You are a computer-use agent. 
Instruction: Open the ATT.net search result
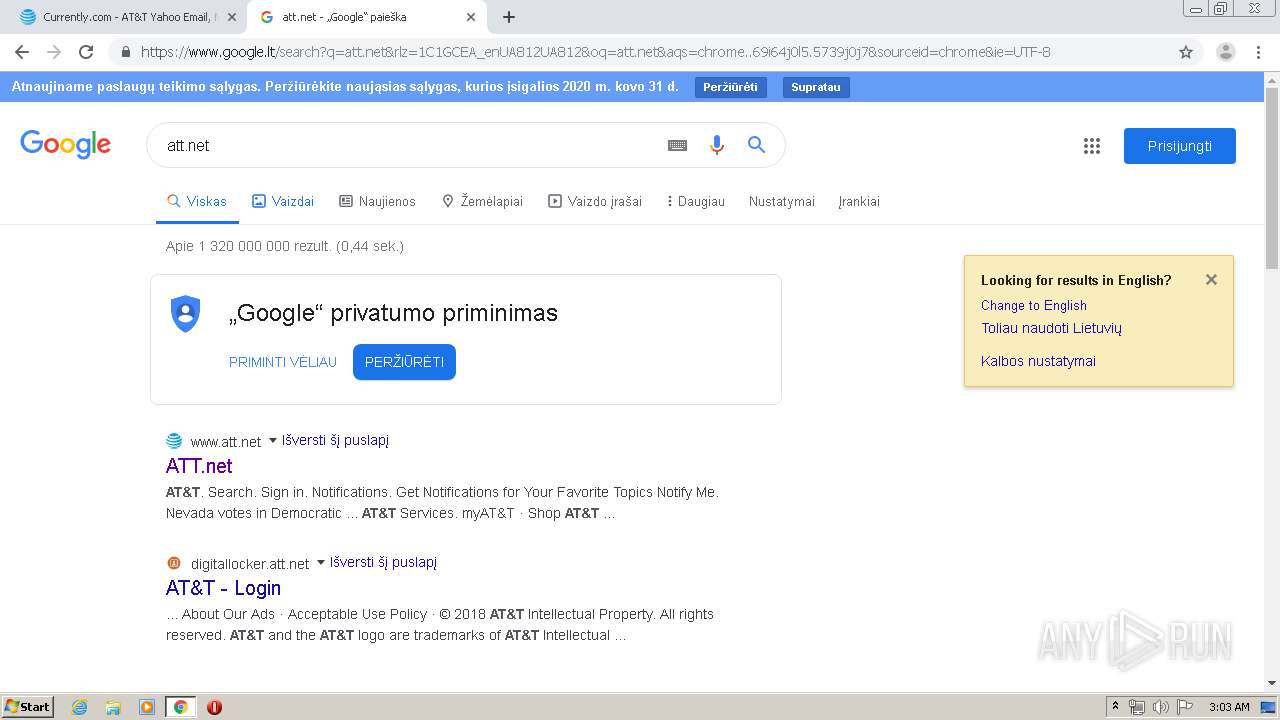[x=199, y=466]
